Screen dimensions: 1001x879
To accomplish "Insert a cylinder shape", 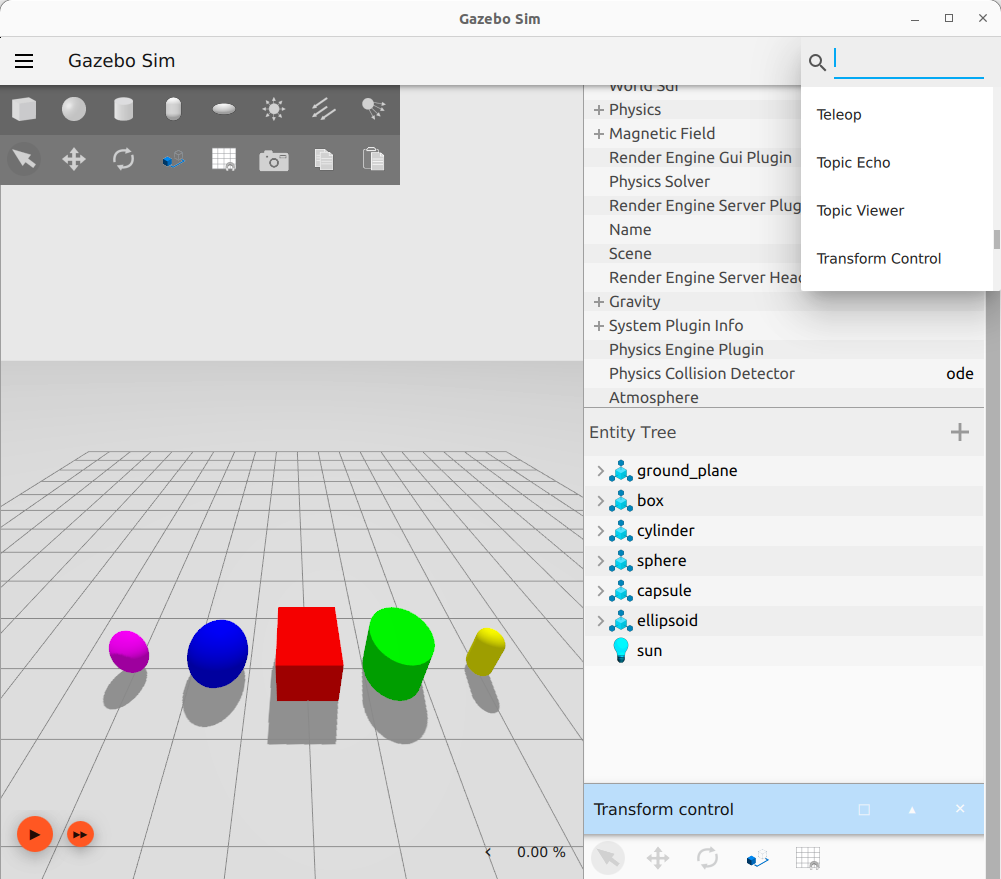I will pos(123,109).
